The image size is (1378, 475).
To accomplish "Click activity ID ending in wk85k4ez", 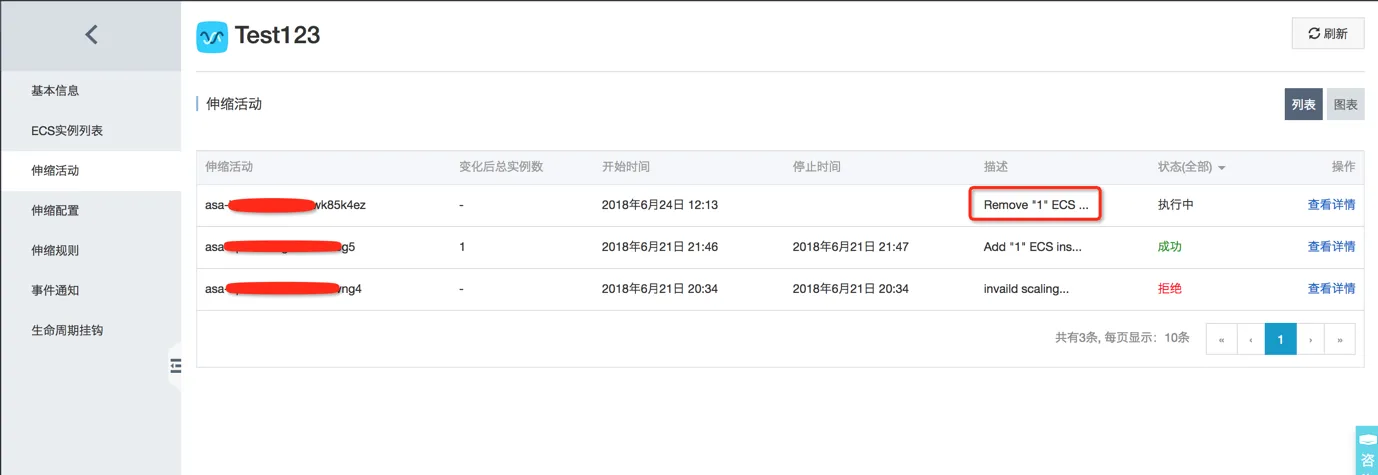I will pos(285,205).
